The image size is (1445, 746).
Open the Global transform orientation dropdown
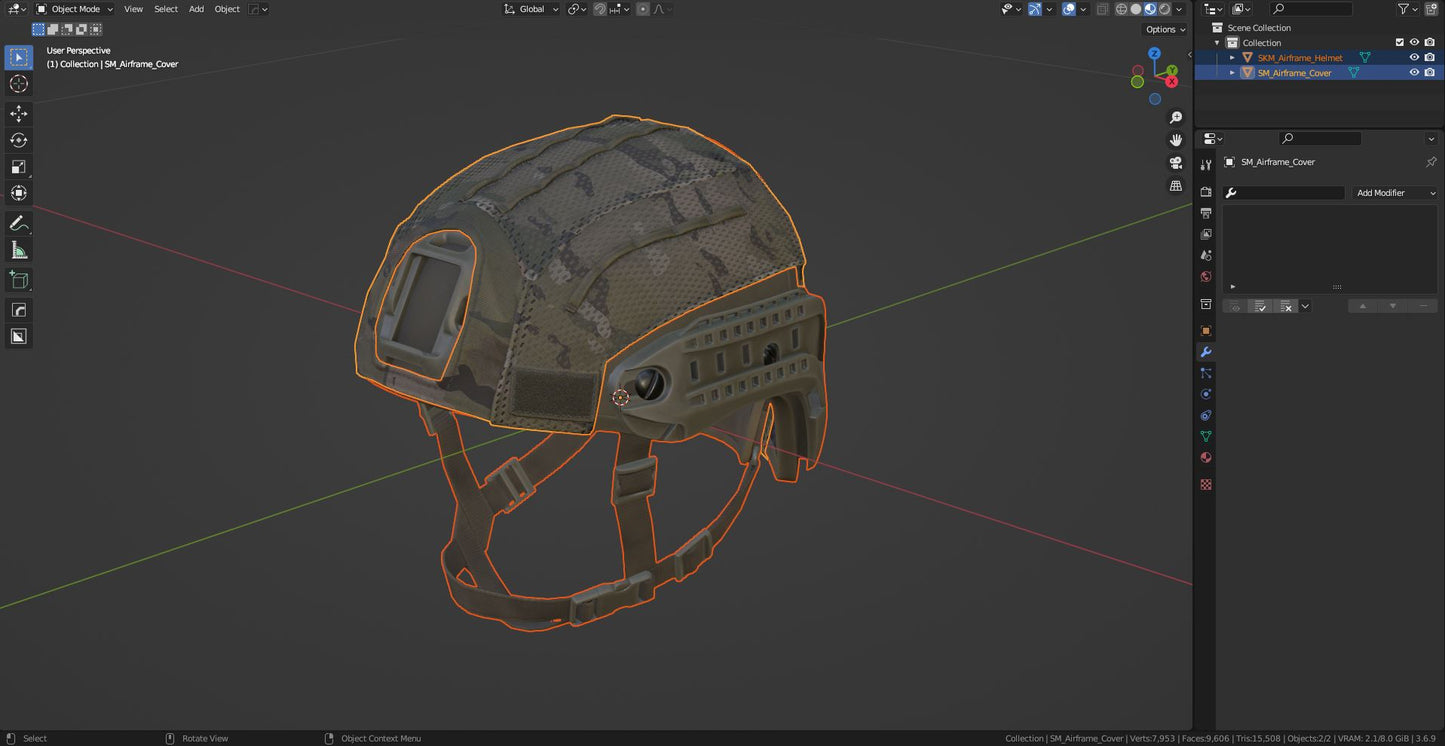coord(531,9)
